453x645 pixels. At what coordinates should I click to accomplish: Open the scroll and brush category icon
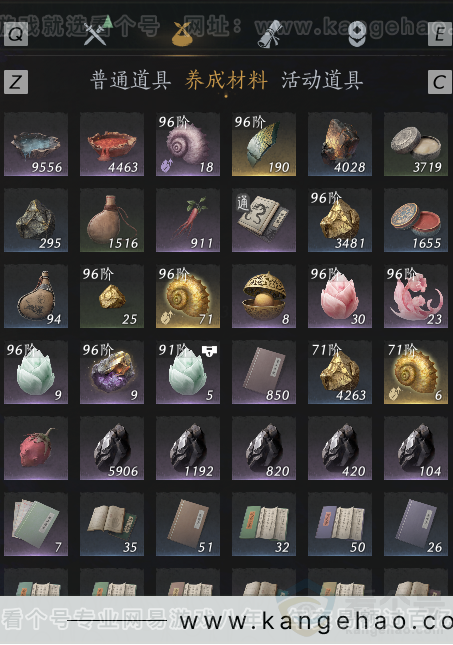click(x=270, y=34)
